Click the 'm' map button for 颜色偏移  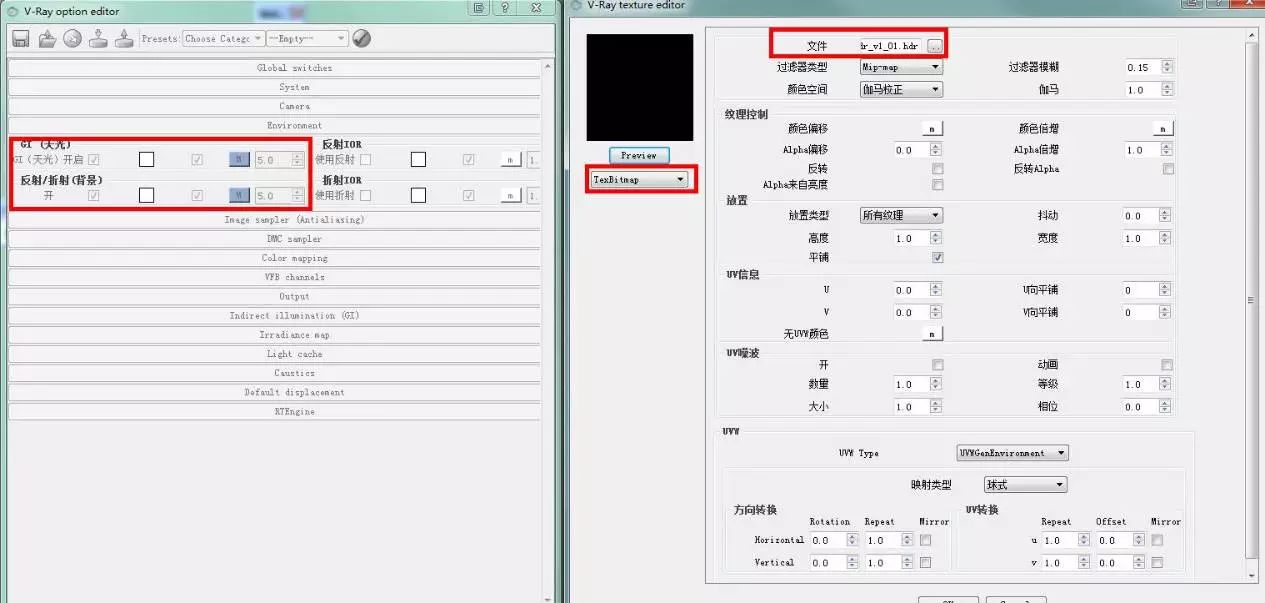932,129
